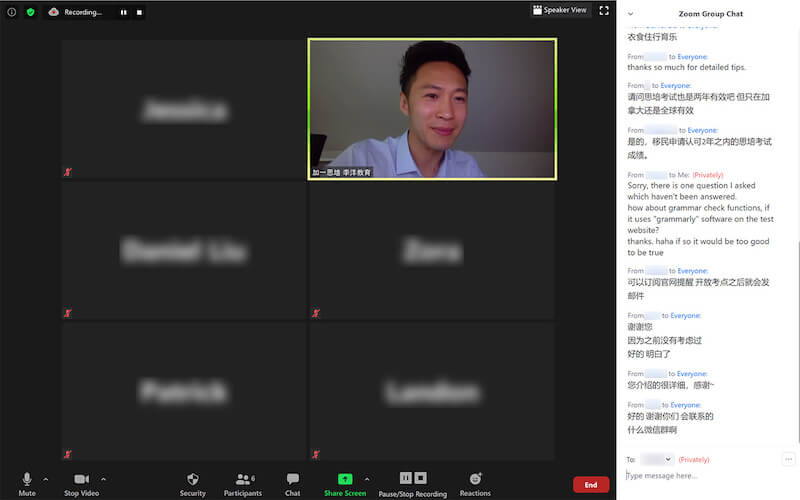Viewport: 800px width, 500px height.
Task: Enter full screen mode
Action: [603, 10]
